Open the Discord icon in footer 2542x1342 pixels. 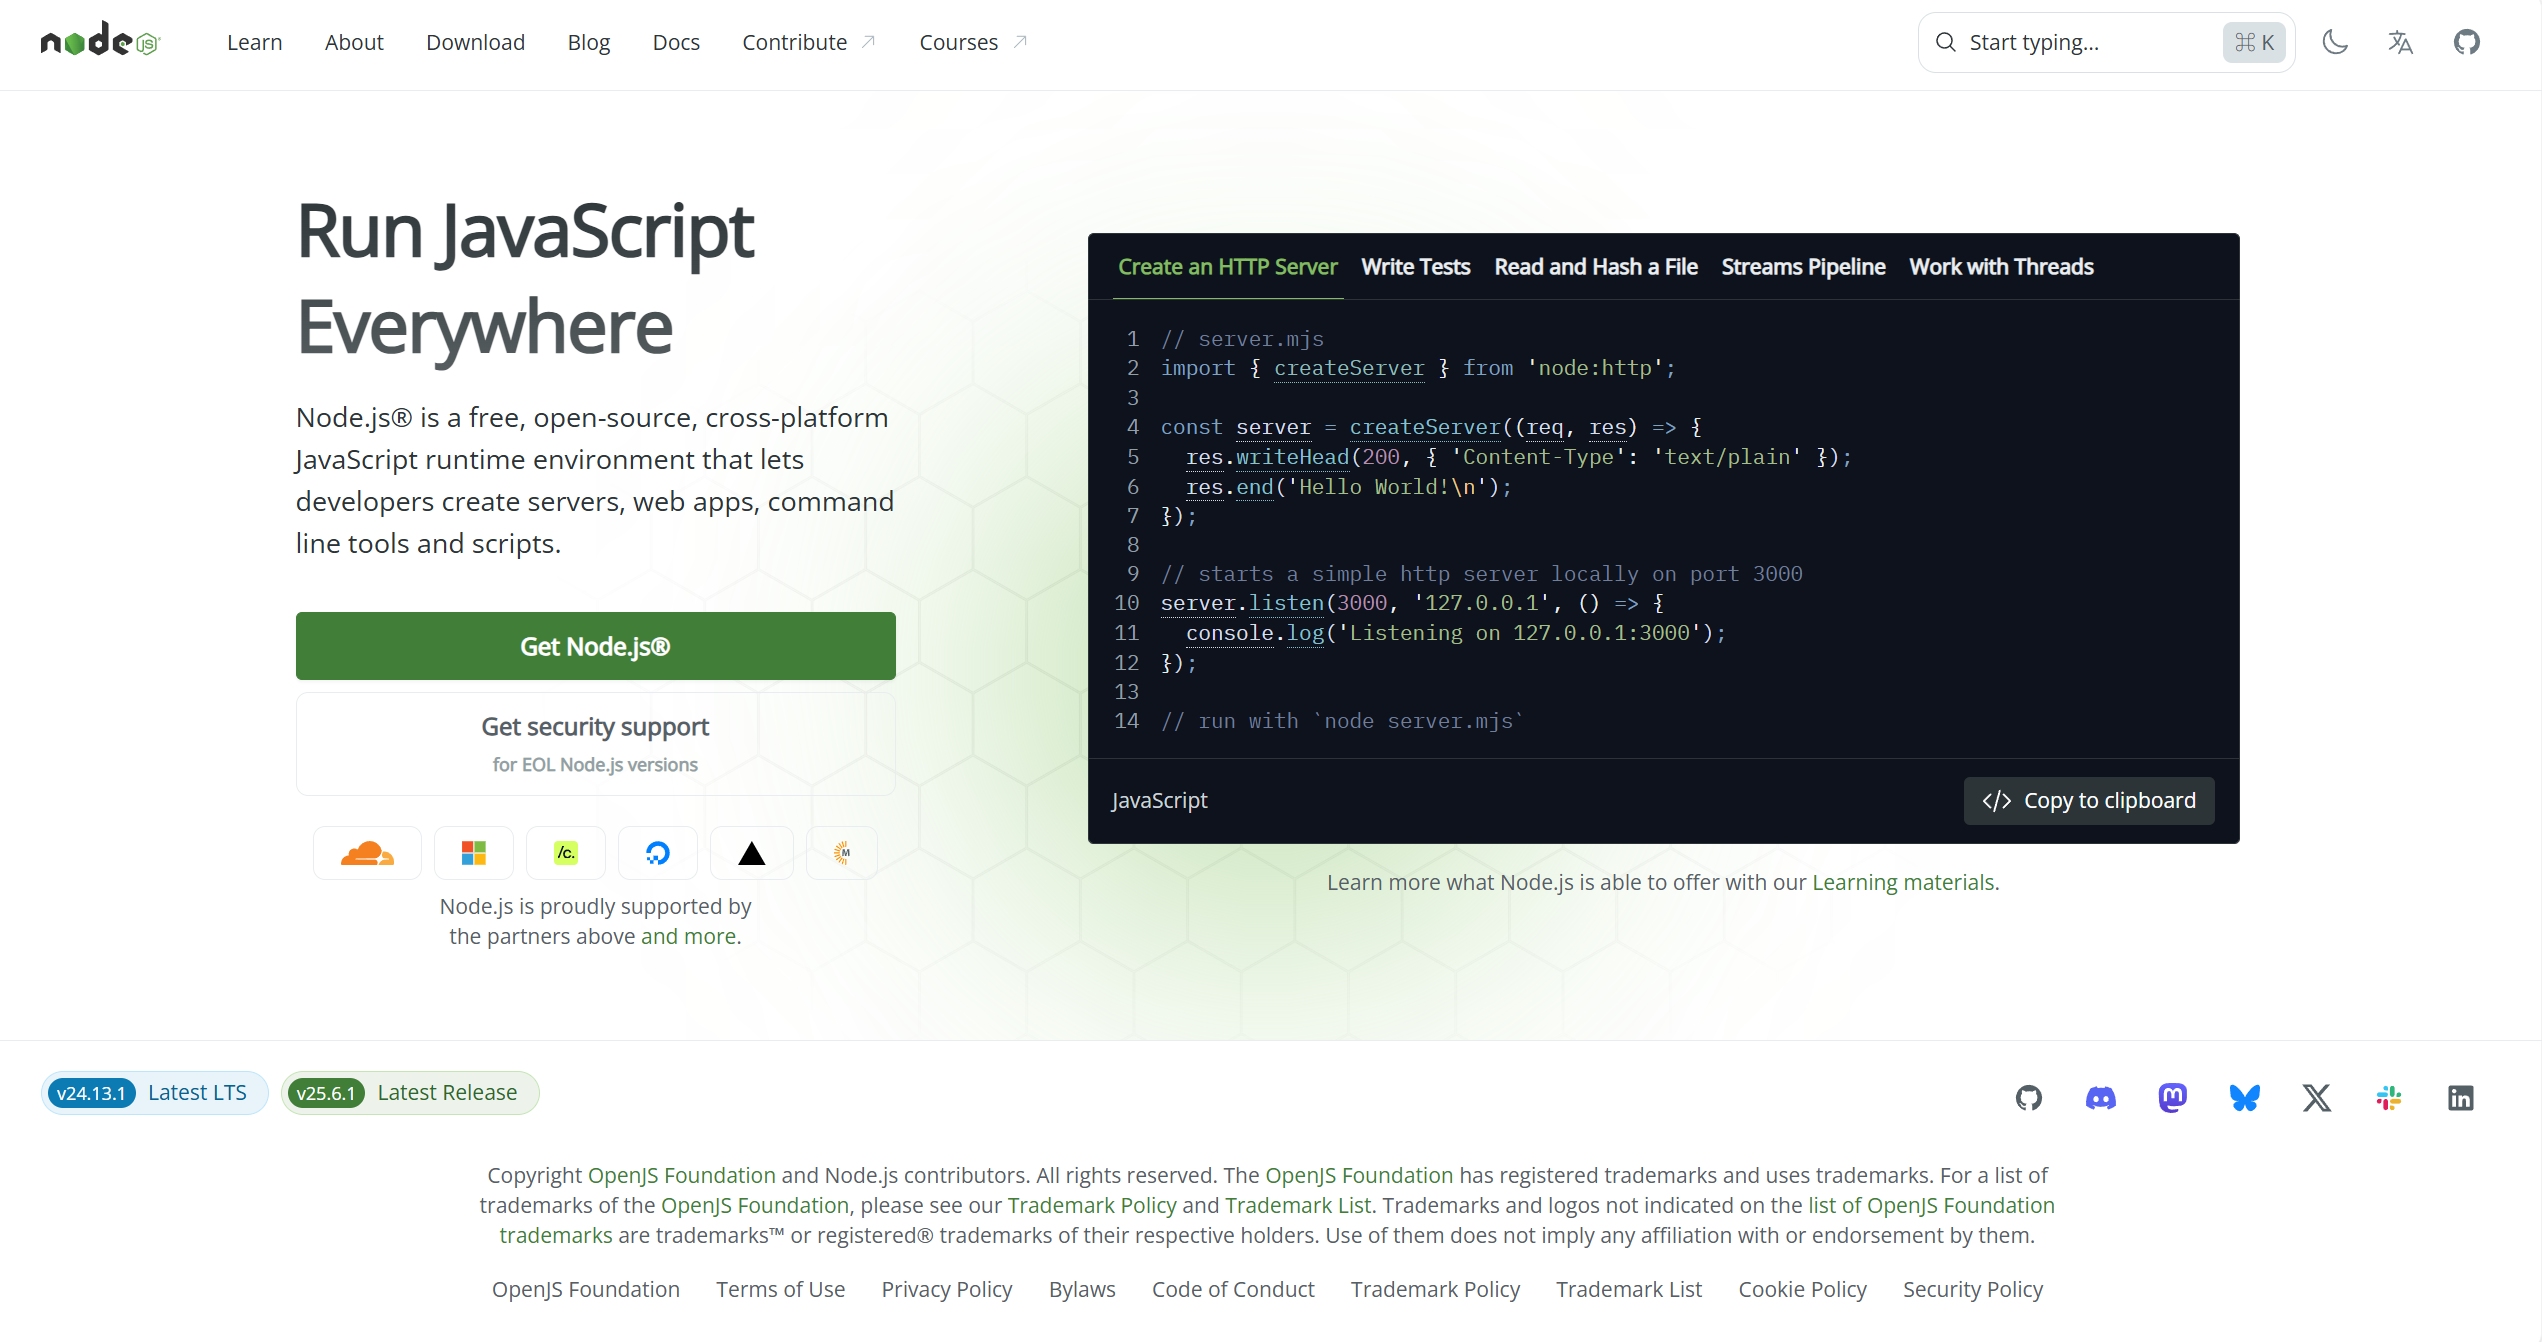point(2100,1098)
